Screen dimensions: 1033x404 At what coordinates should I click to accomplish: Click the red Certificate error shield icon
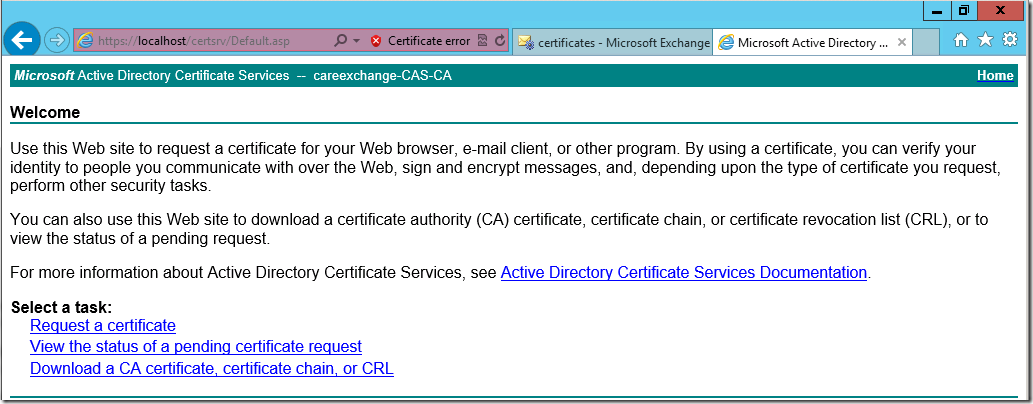376,41
